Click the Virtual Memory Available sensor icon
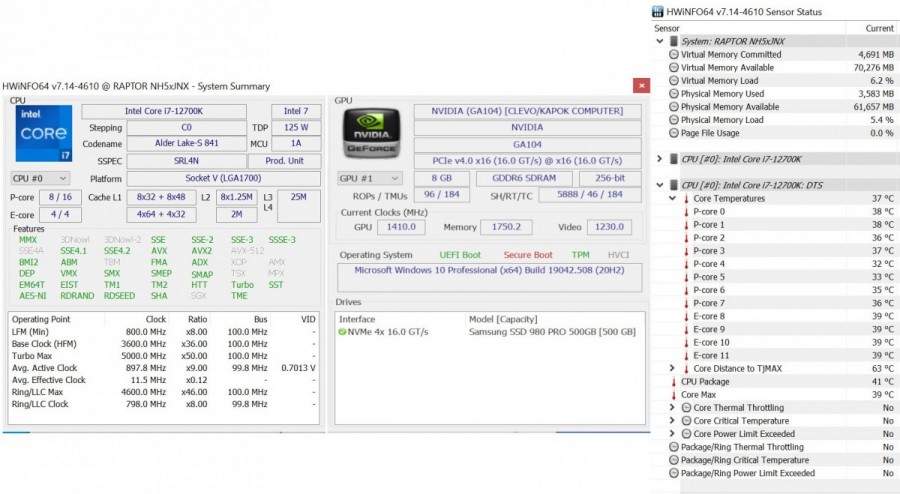The height and width of the screenshot is (494, 900). click(674, 68)
